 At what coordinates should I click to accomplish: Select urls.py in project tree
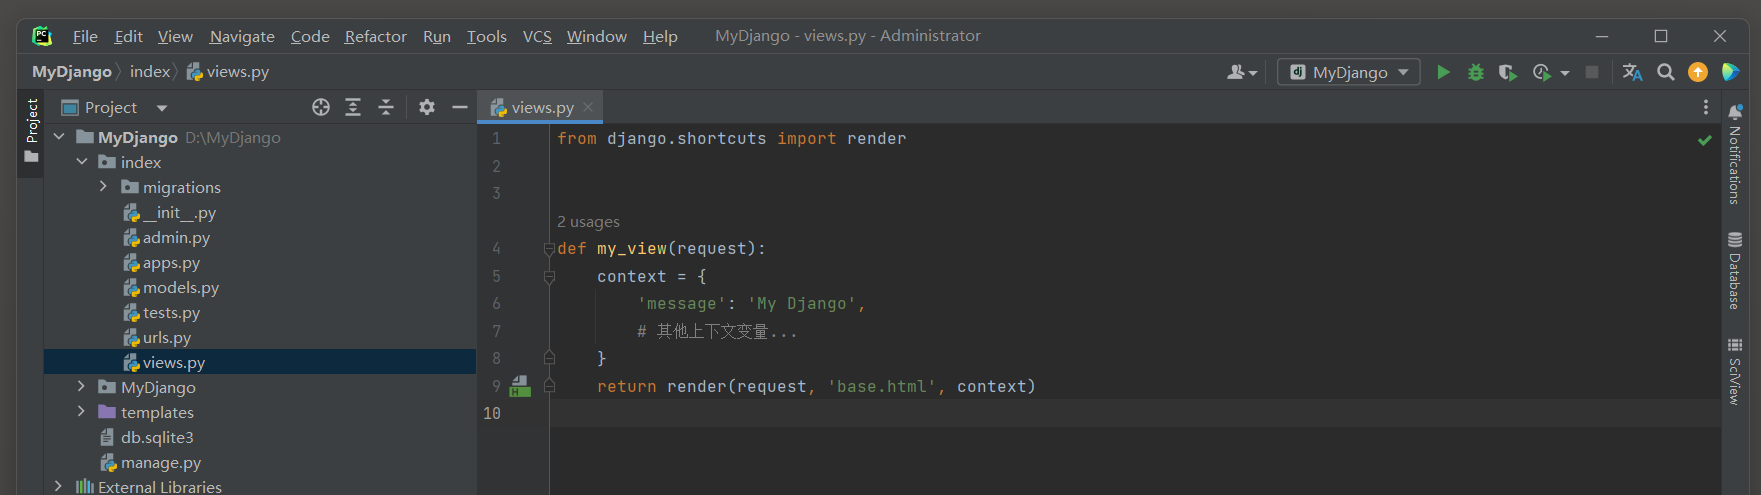(x=157, y=337)
